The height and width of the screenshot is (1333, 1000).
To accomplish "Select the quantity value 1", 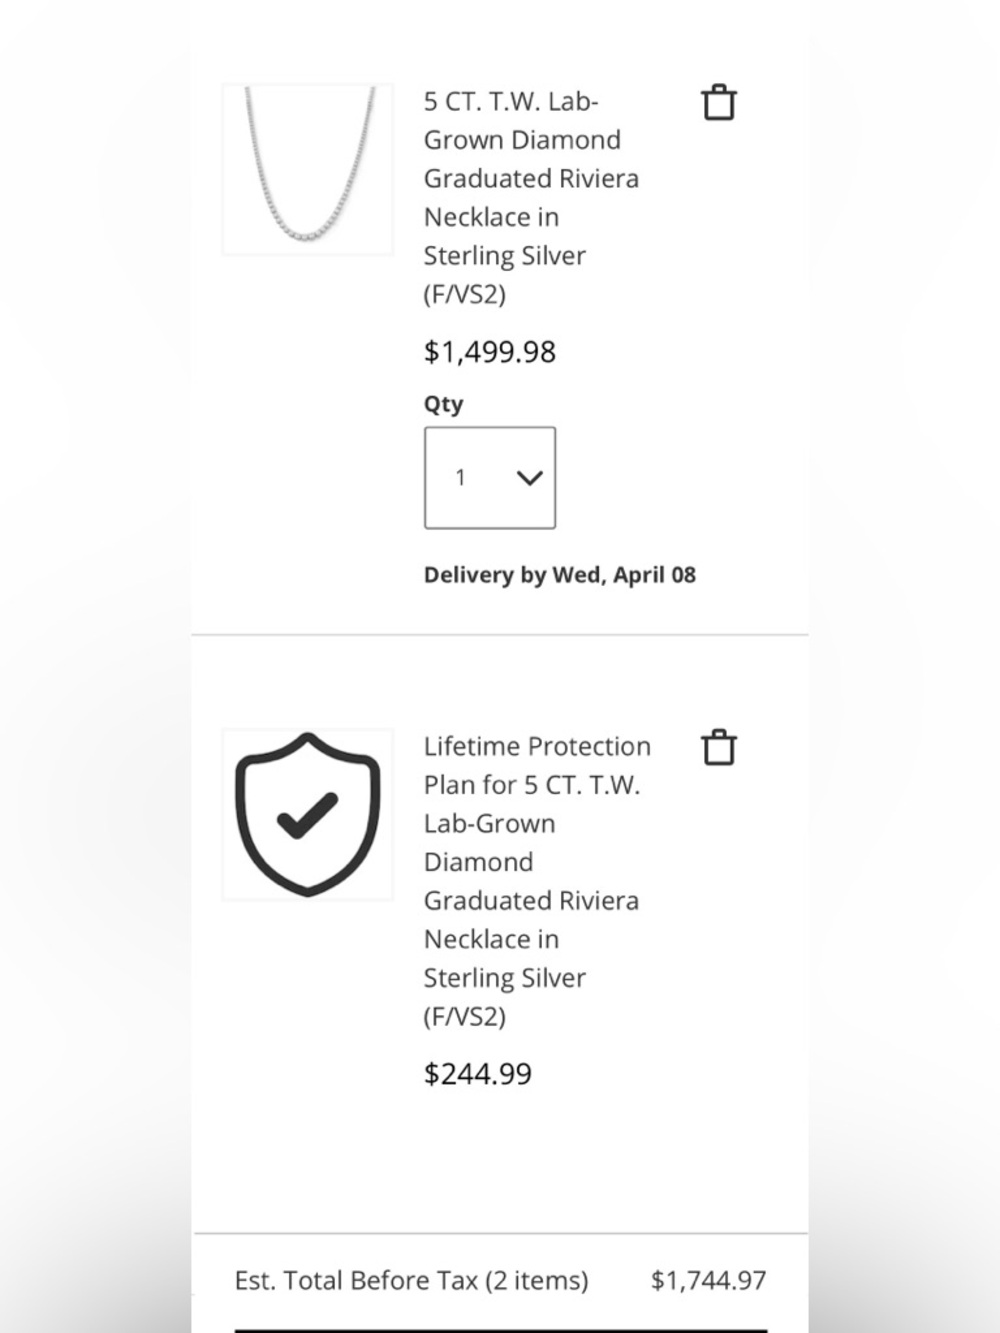I will tap(461, 478).
